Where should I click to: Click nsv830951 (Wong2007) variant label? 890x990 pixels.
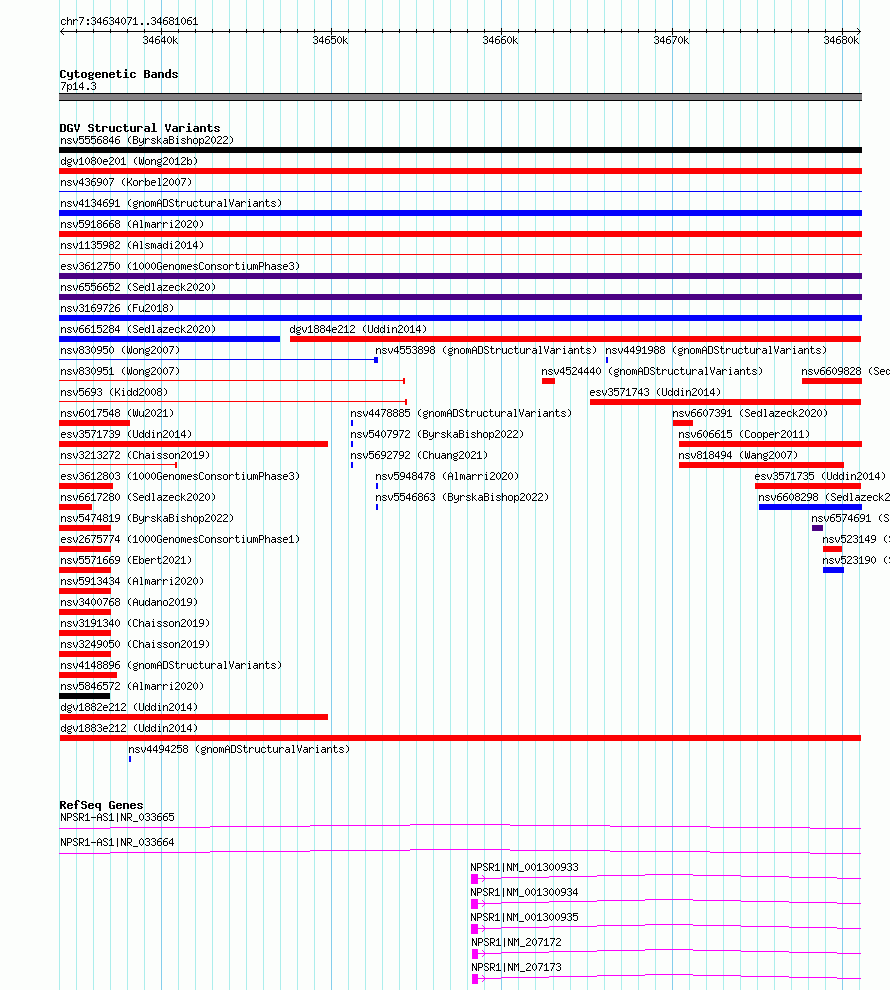coord(120,371)
